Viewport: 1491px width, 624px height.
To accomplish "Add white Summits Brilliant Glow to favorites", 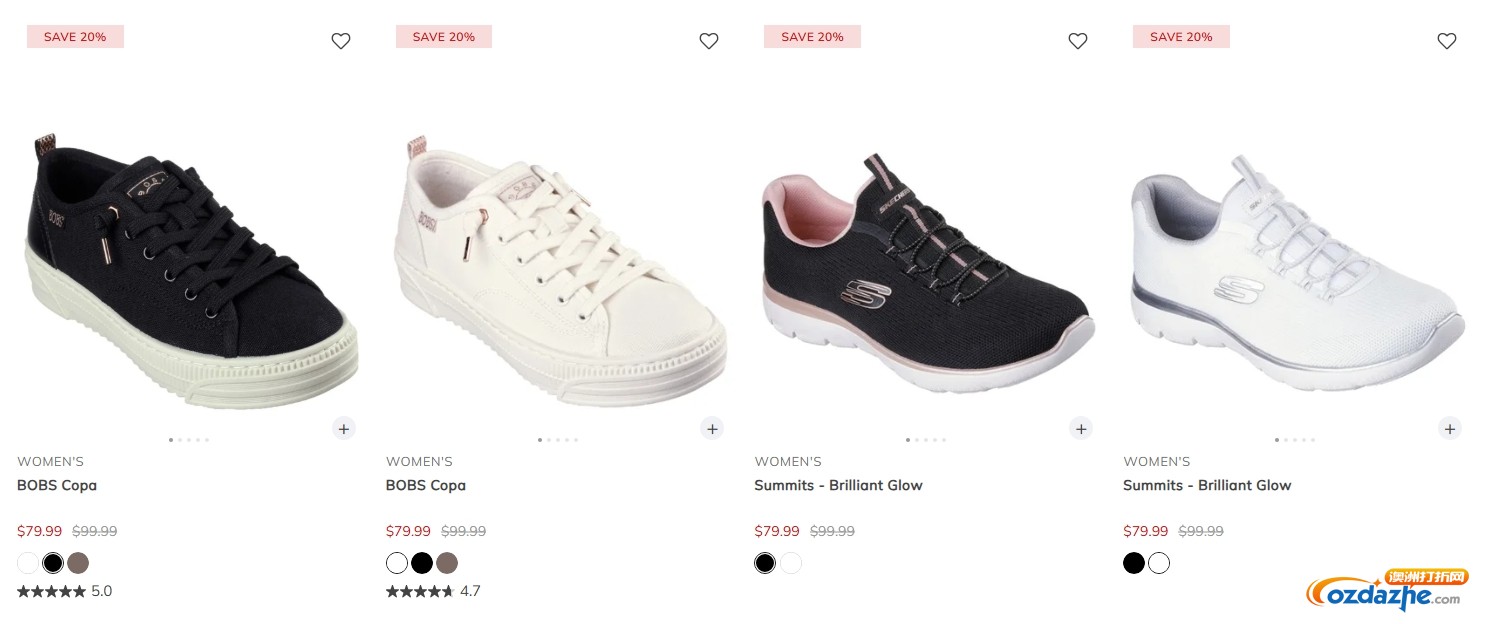I will click(1447, 41).
